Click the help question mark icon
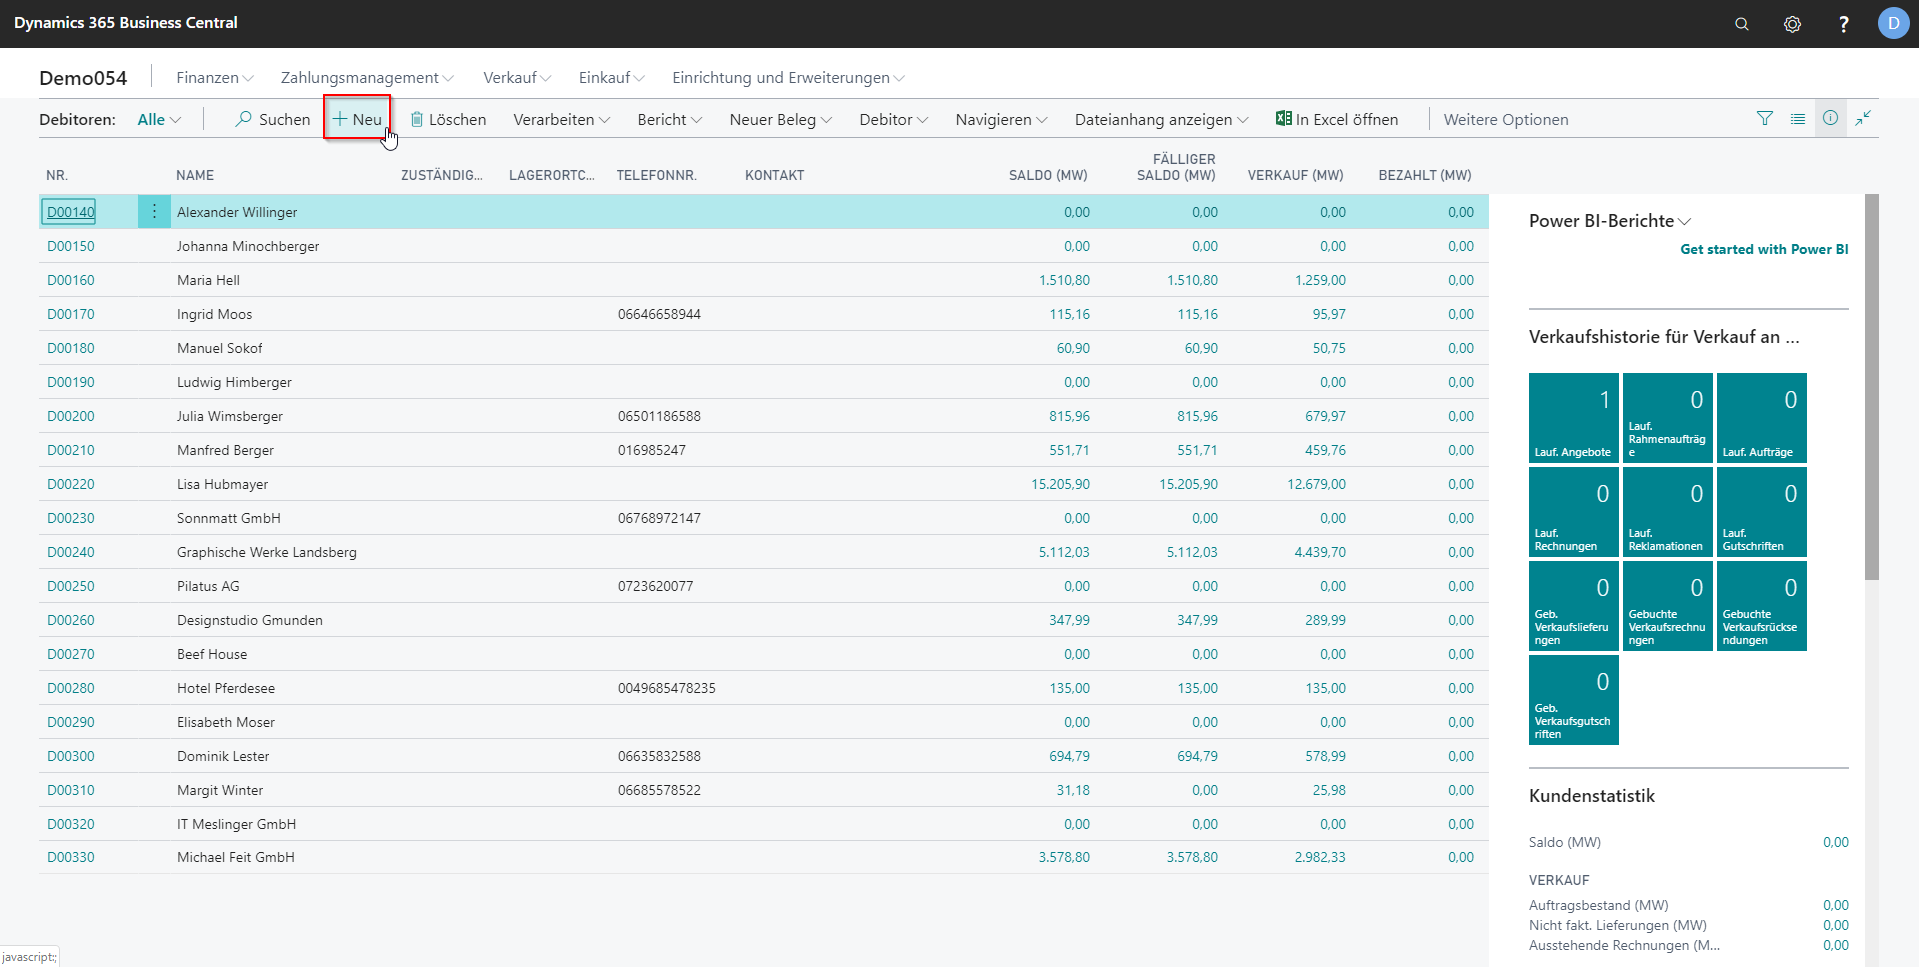Image resolution: width=1919 pixels, height=967 pixels. (1843, 24)
